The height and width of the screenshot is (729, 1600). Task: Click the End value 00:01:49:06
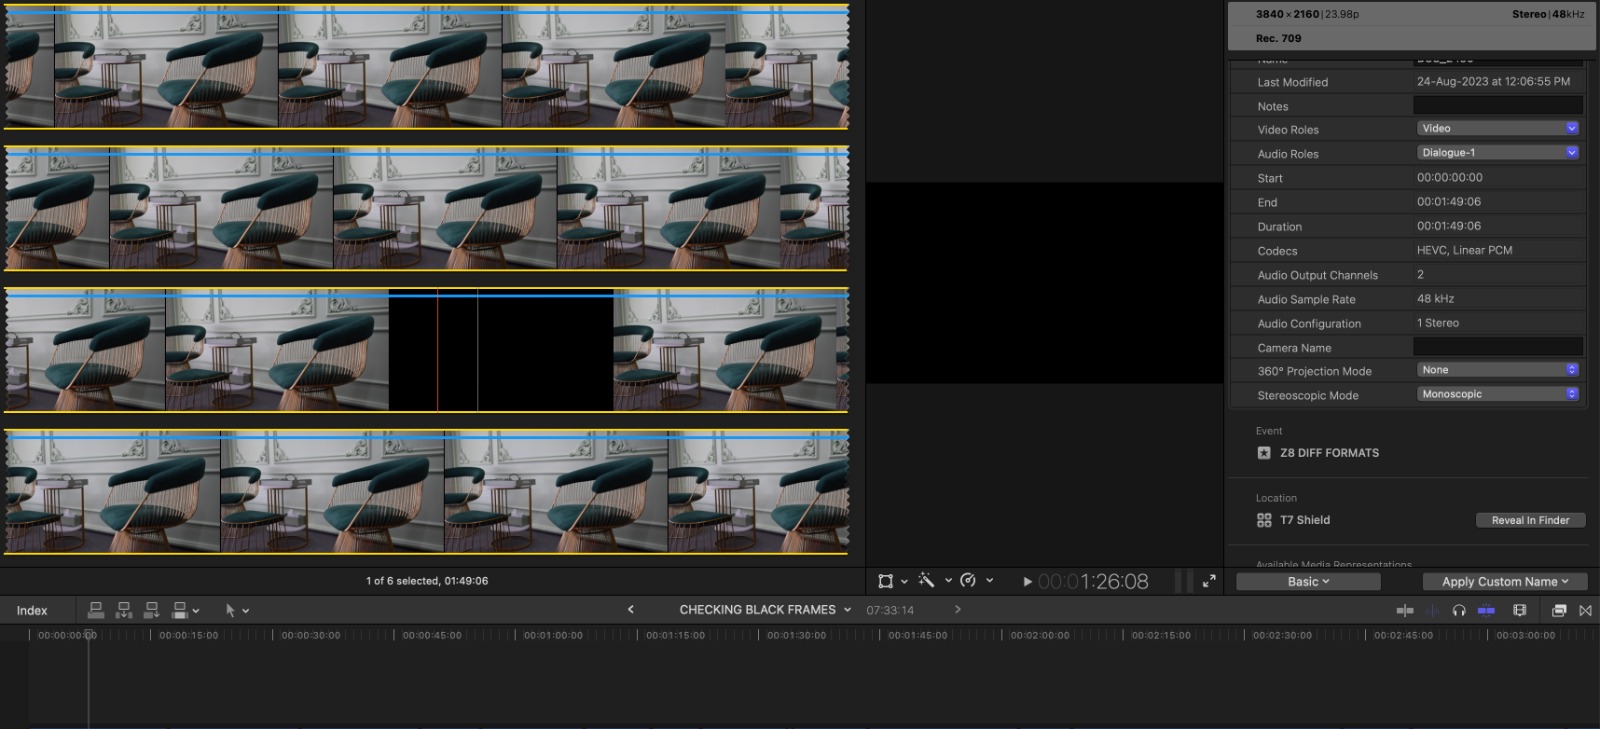click(x=1448, y=201)
